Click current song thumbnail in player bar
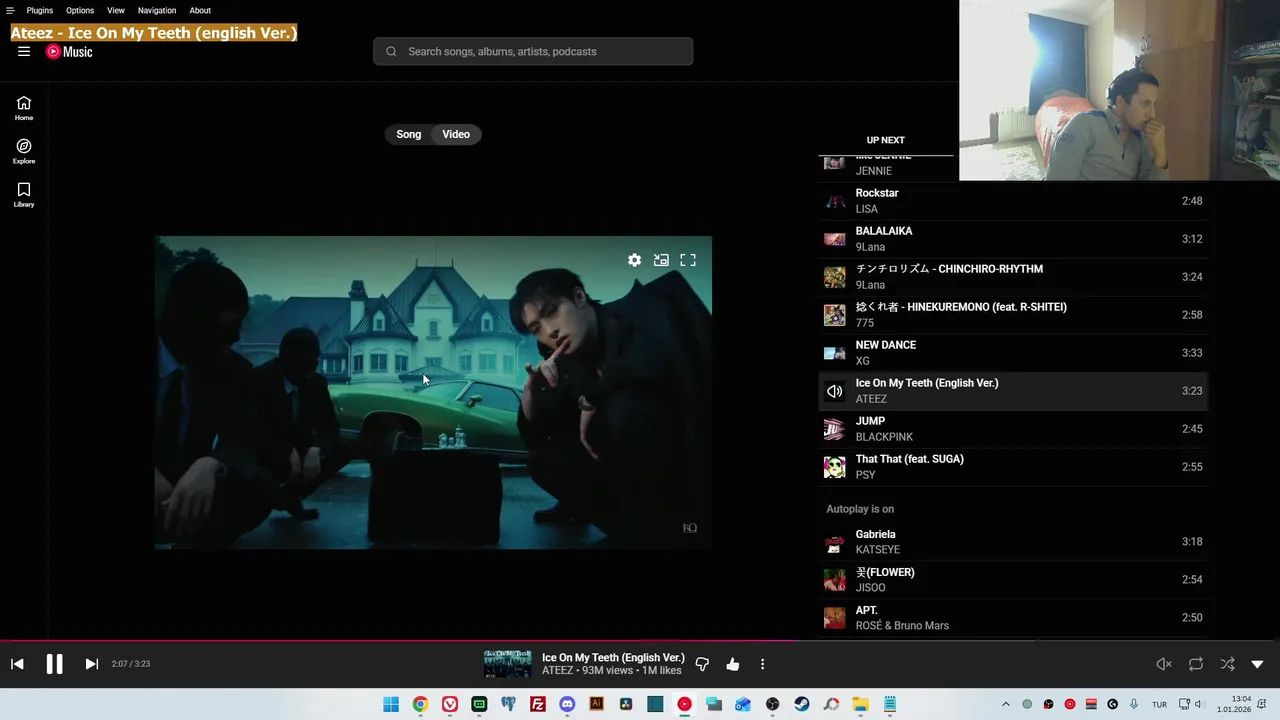This screenshot has width=1280, height=720. (x=508, y=664)
